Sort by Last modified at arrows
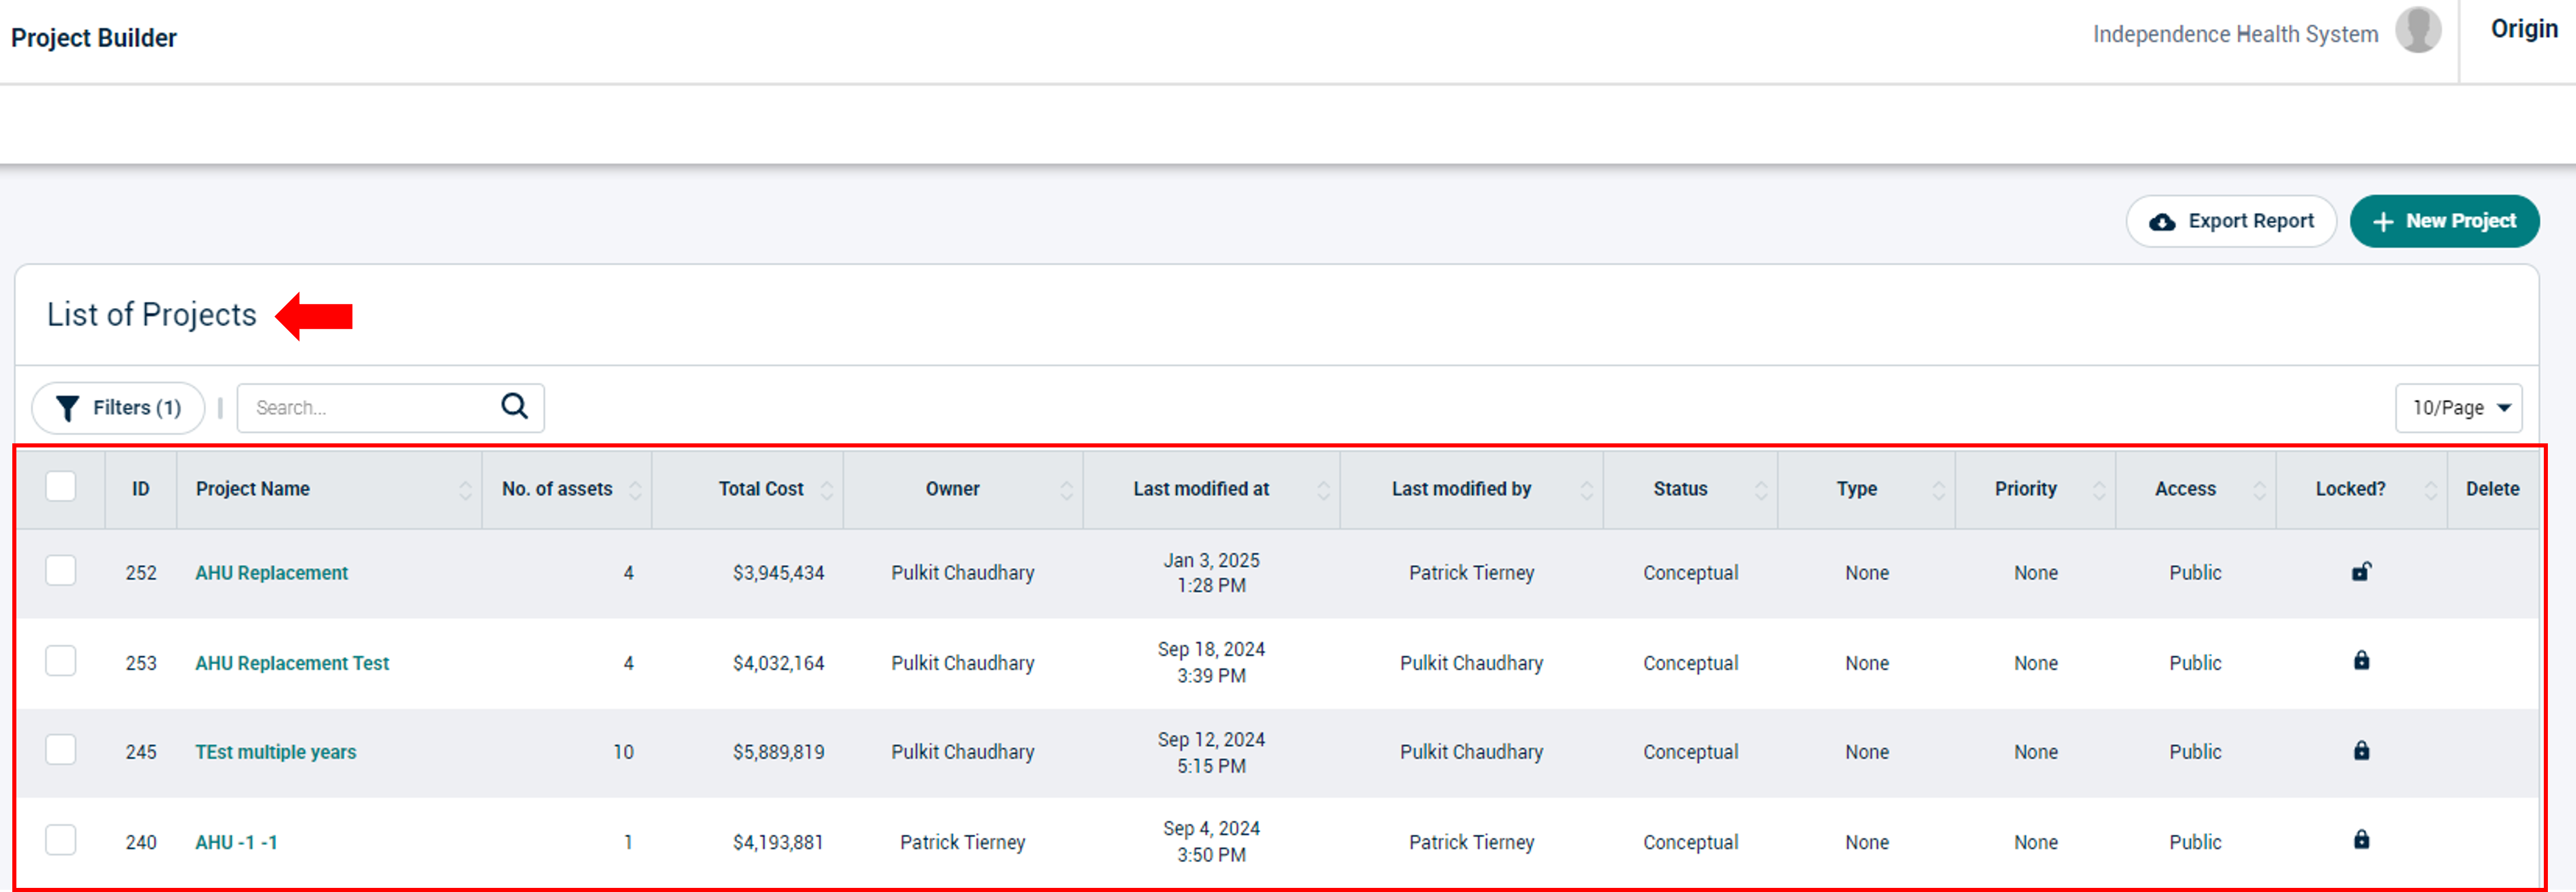 (x=1324, y=490)
